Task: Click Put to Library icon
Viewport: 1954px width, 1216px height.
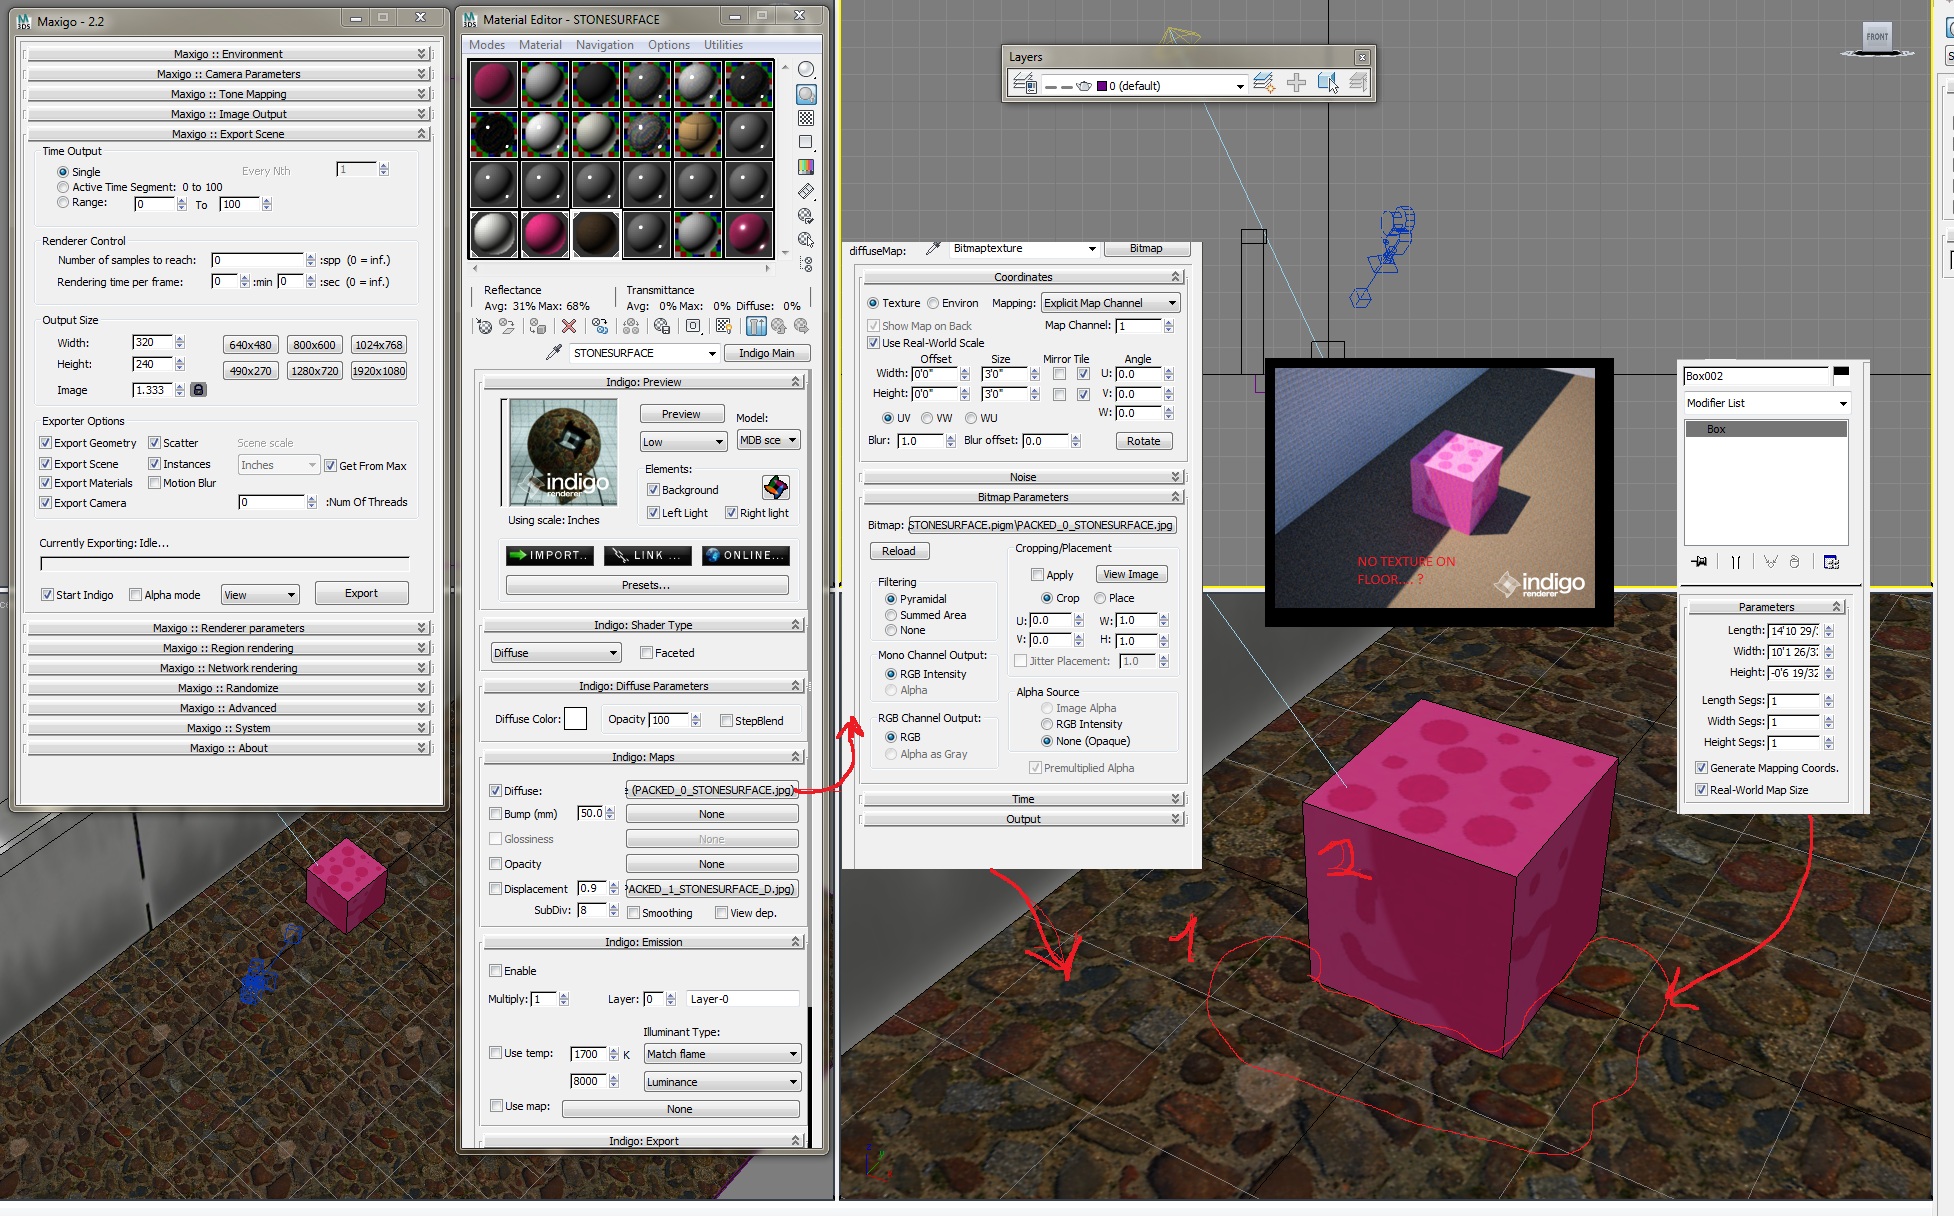Action: 662,326
